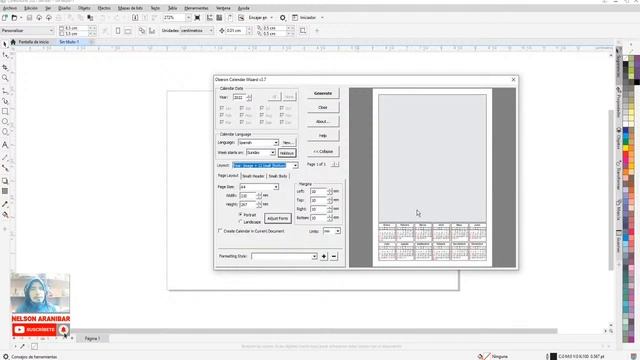Click the << Collapse button
Viewport: 640px width, 360px height.
point(323,151)
